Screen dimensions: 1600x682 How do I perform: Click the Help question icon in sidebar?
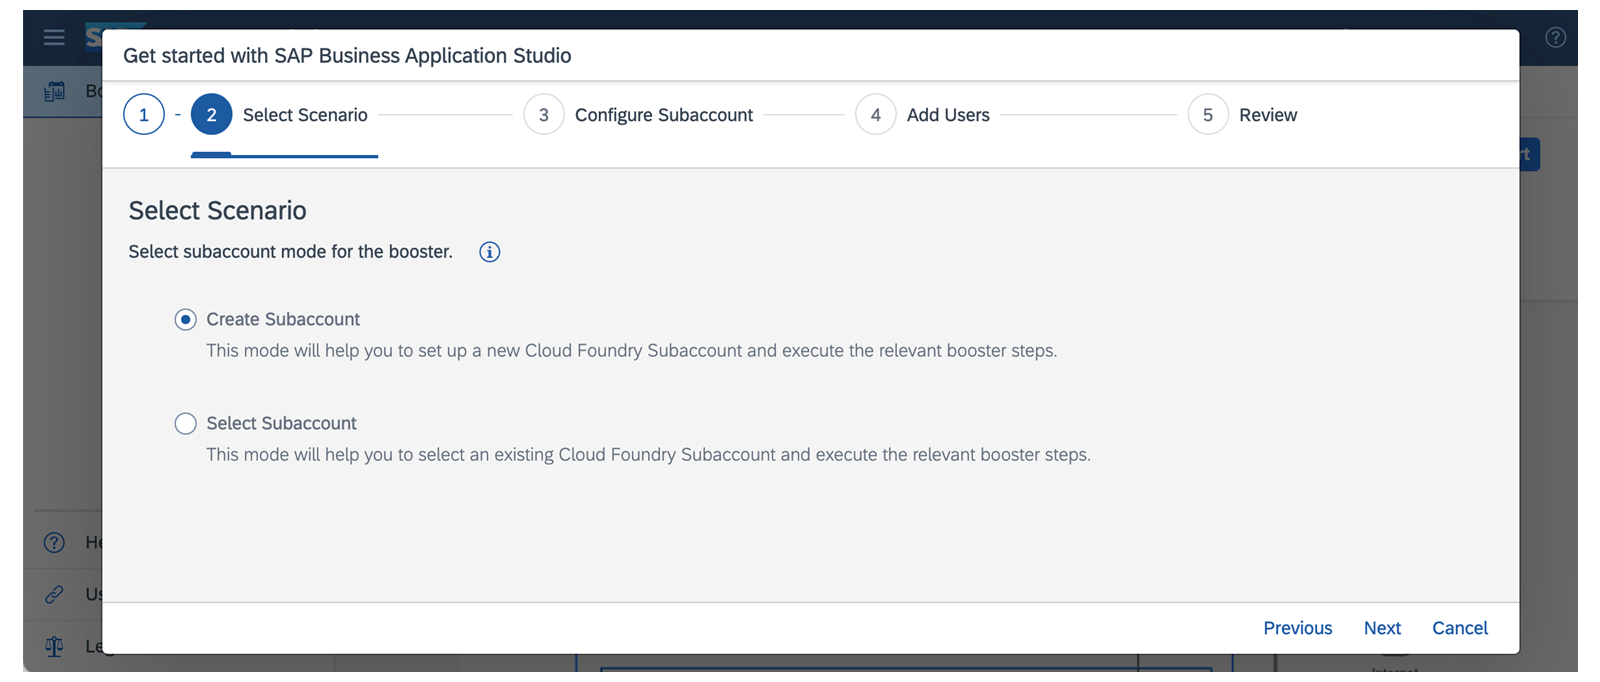pos(54,542)
